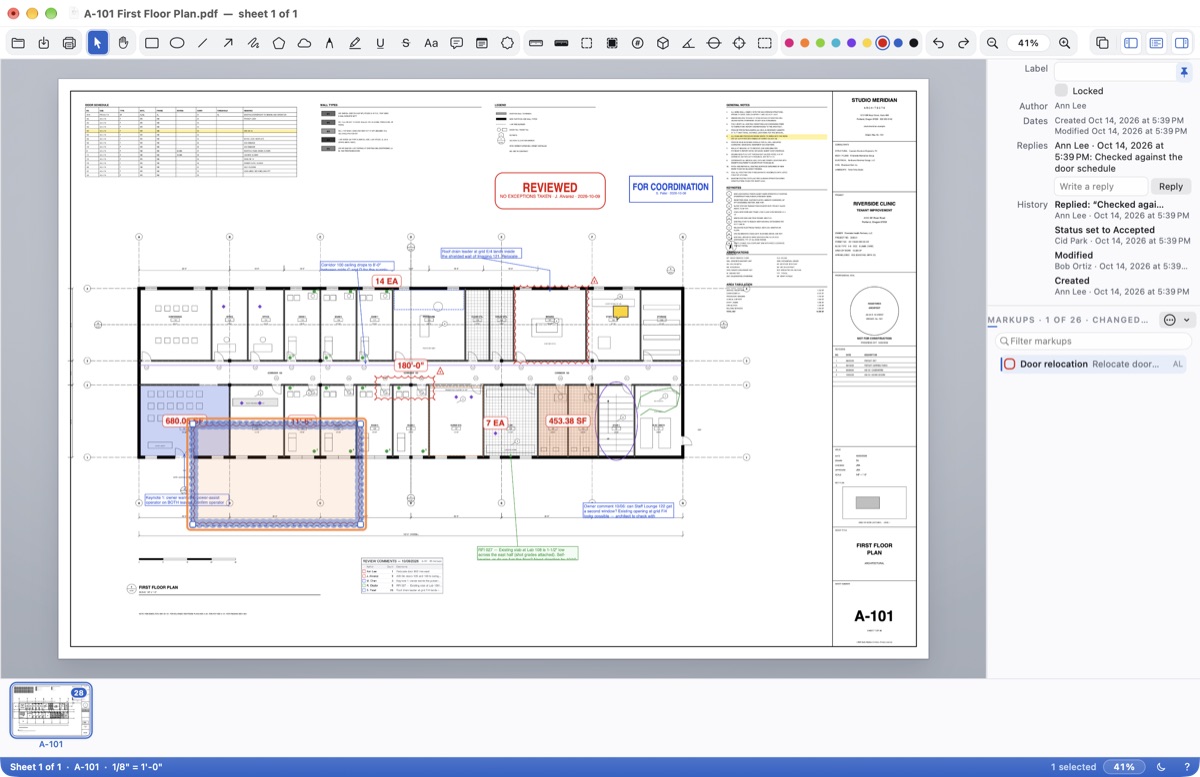
Task: Open the markups options dropdown
Action: (x=1177, y=320)
